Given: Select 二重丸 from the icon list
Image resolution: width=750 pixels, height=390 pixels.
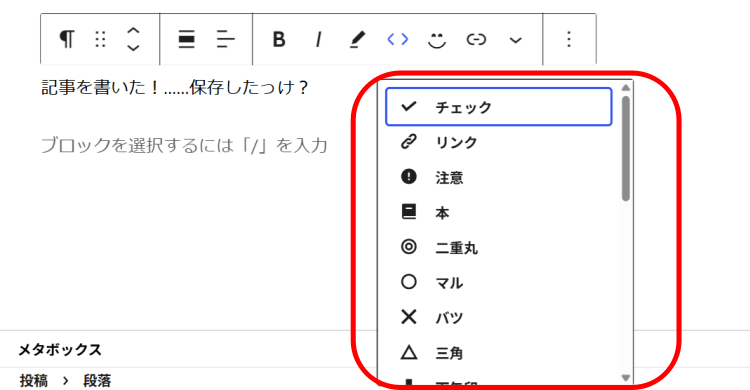Looking at the screenshot, I should coord(498,247).
